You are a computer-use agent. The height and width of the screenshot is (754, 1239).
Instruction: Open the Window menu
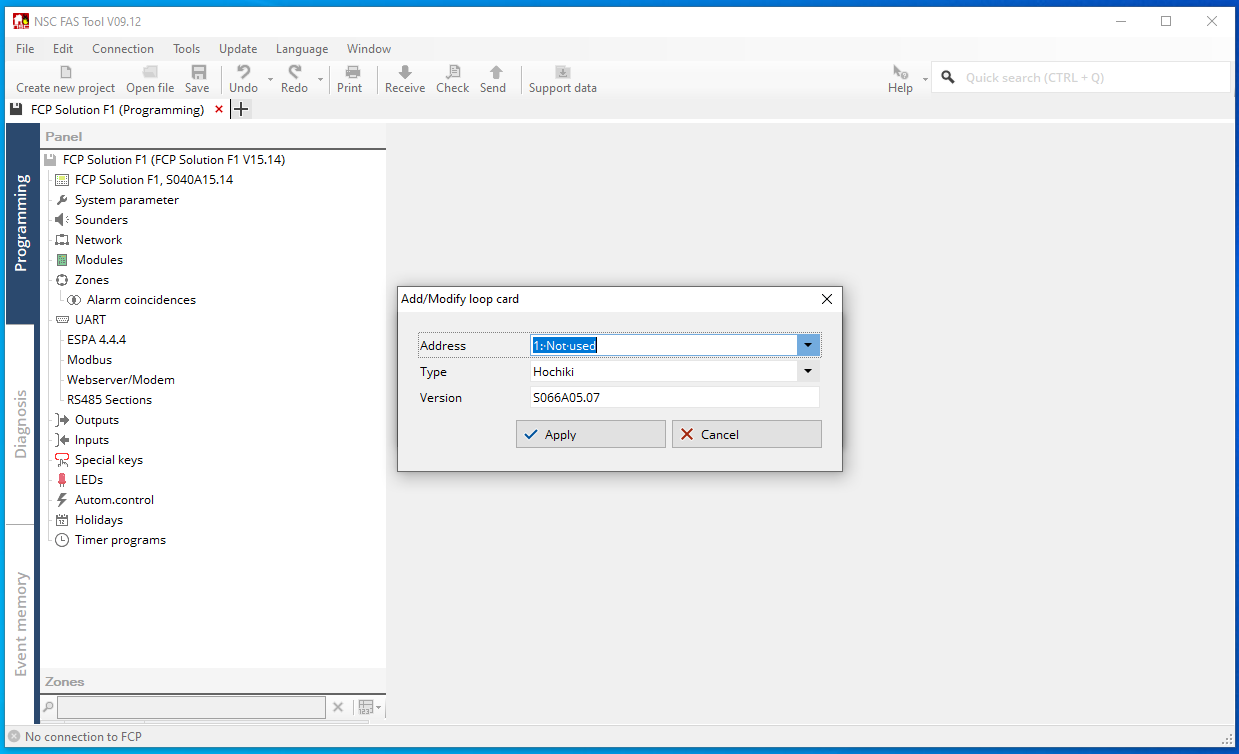pyautogui.click(x=369, y=48)
